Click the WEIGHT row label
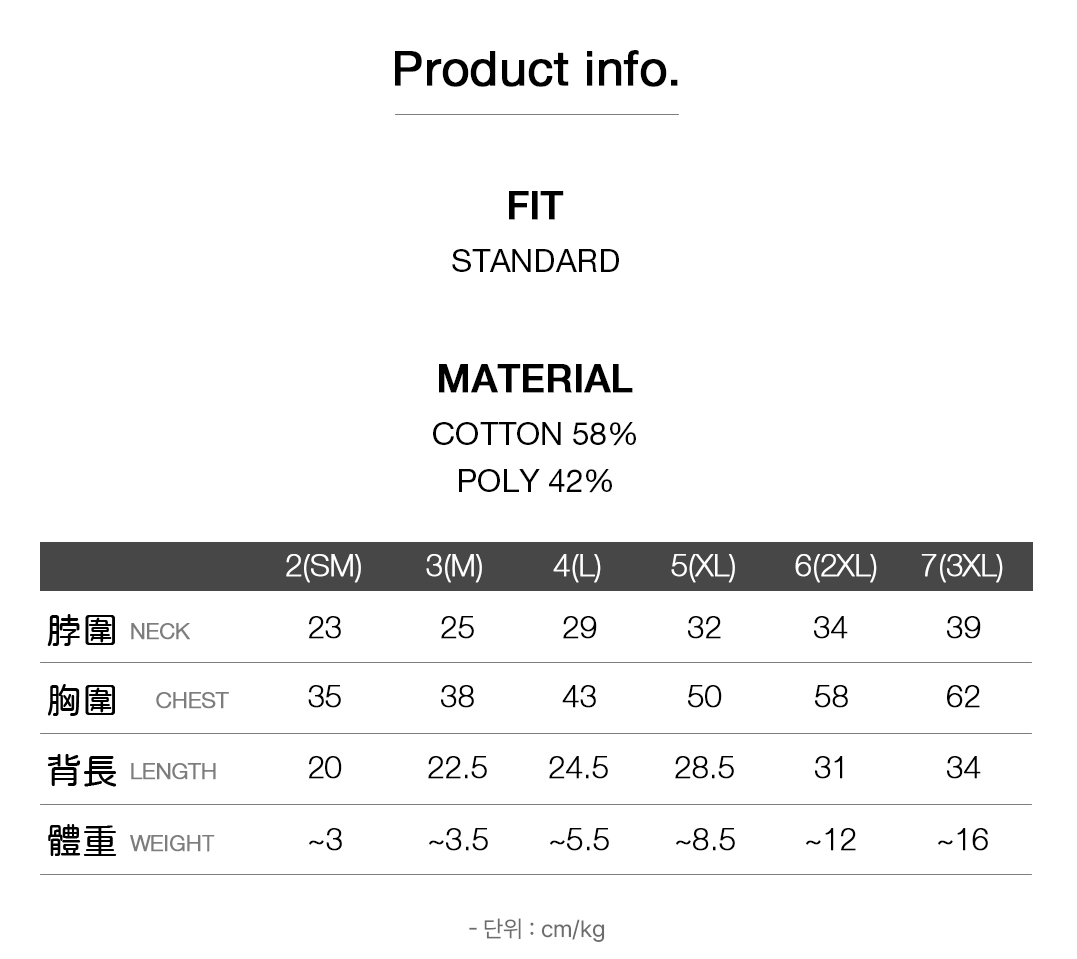This screenshot has width=1077, height=959. point(172,844)
